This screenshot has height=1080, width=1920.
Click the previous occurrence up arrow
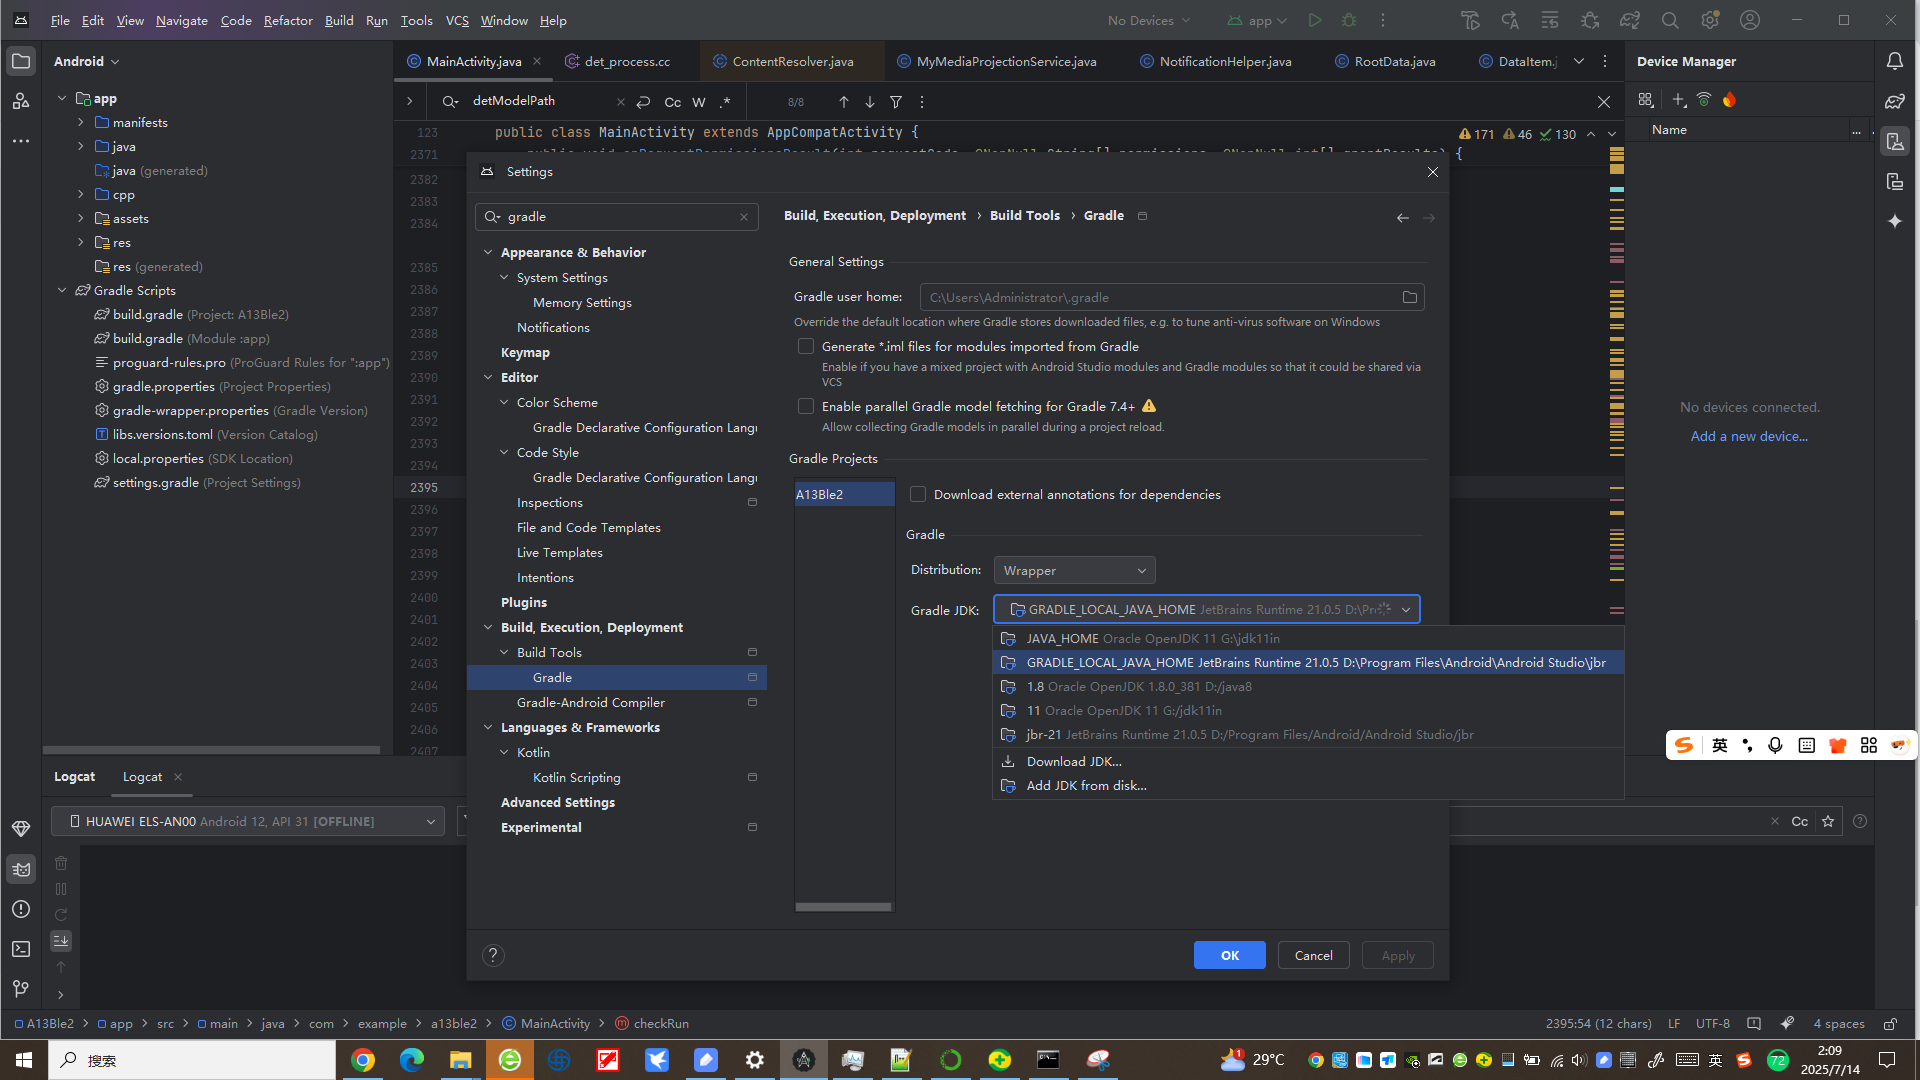point(844,102)
